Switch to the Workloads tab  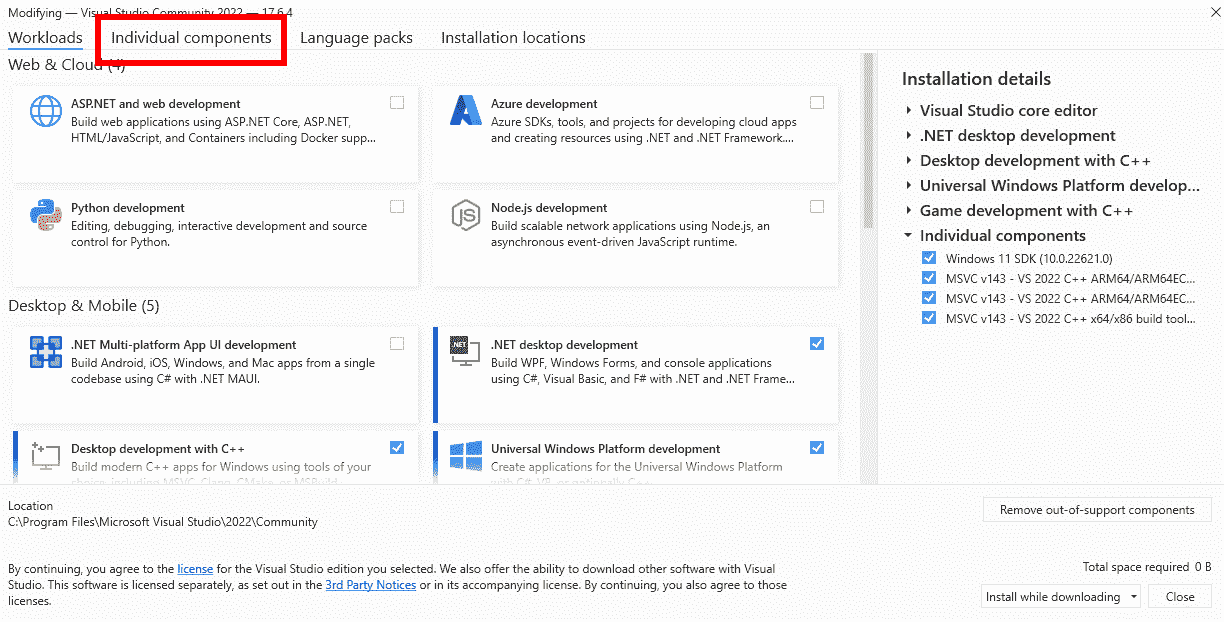pos(45,38)
